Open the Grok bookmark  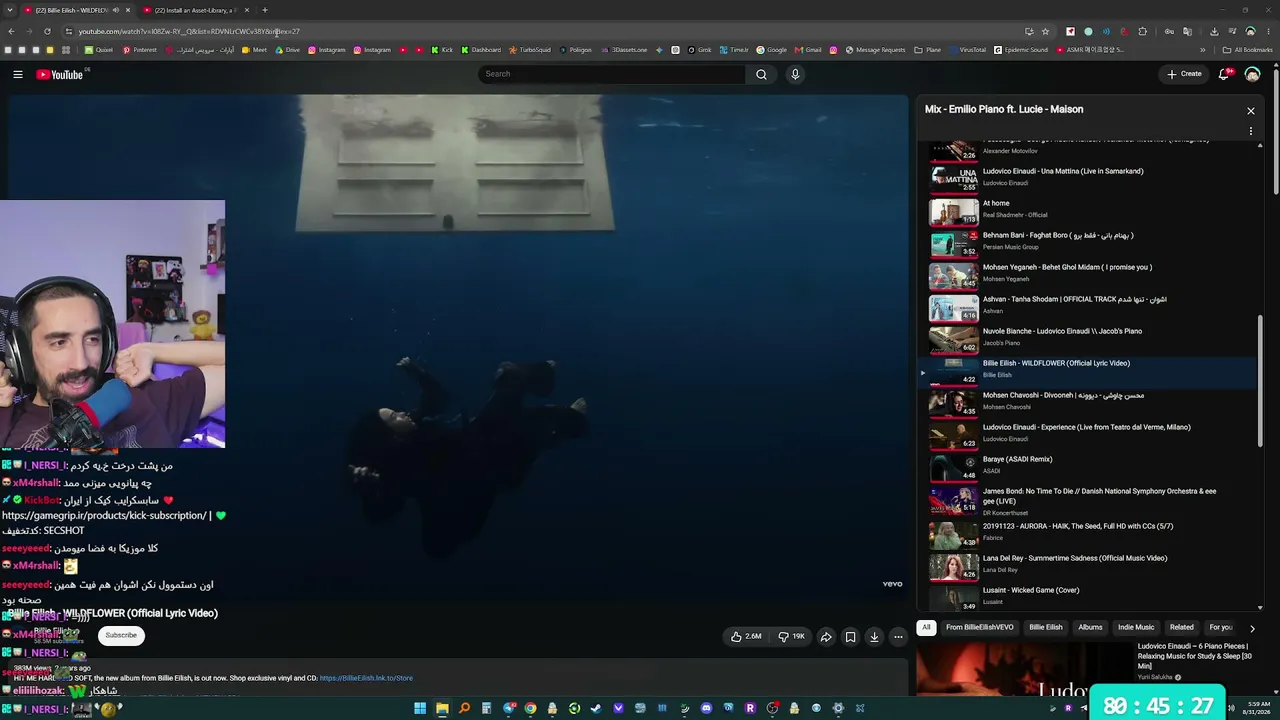click(700, 50)
